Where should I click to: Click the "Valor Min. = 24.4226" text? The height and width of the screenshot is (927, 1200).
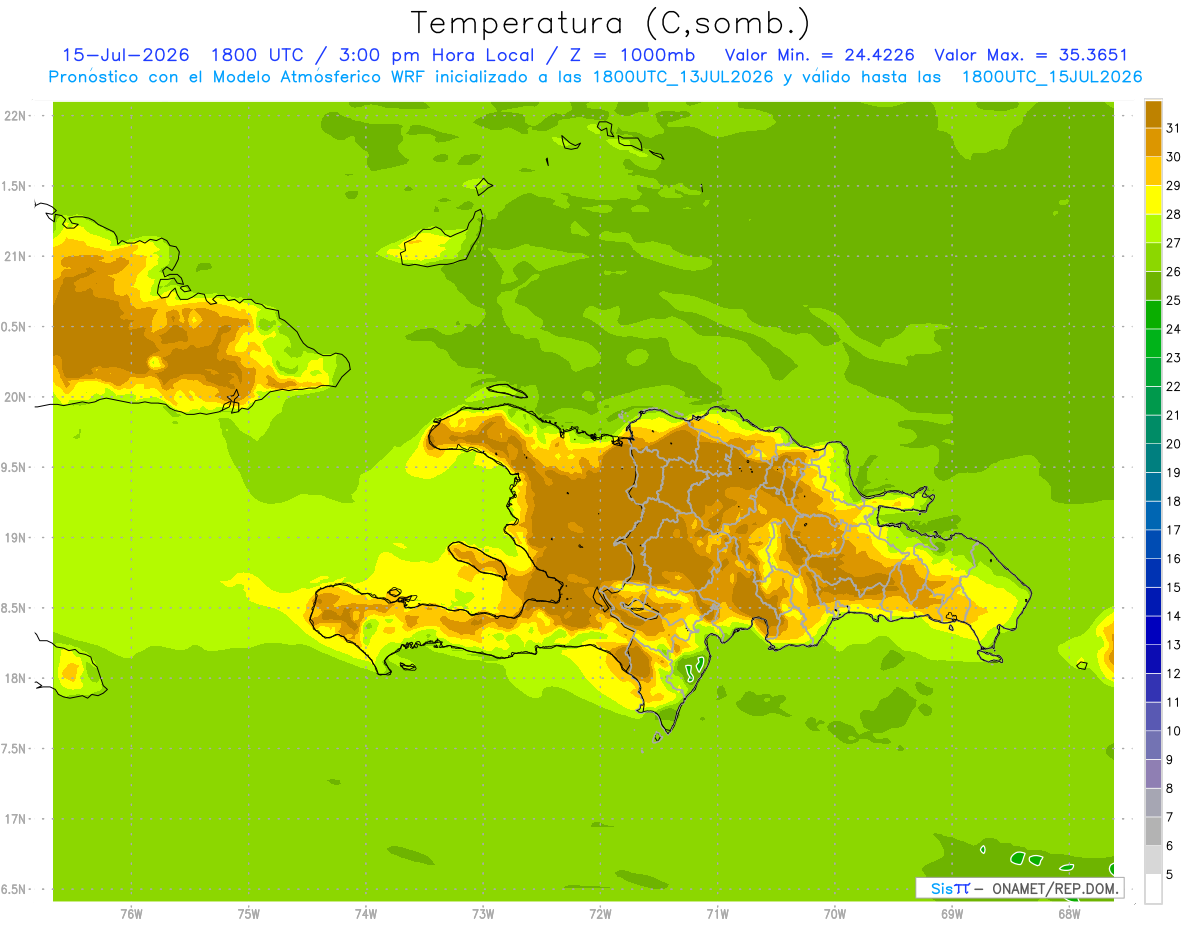click(819, 55)
